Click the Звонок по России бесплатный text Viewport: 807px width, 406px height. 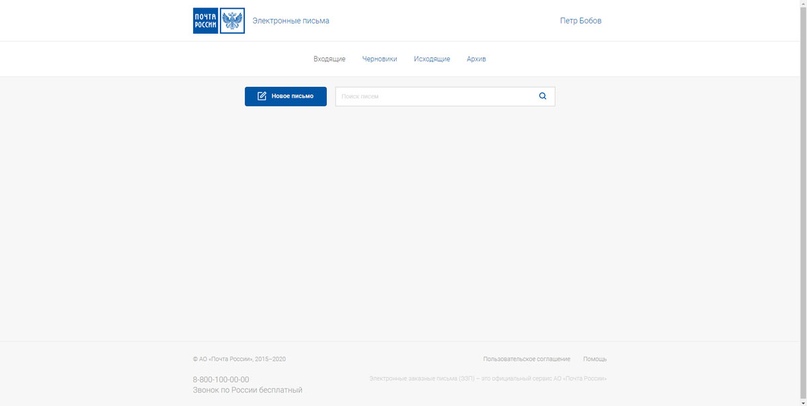(x=247, y=390)
